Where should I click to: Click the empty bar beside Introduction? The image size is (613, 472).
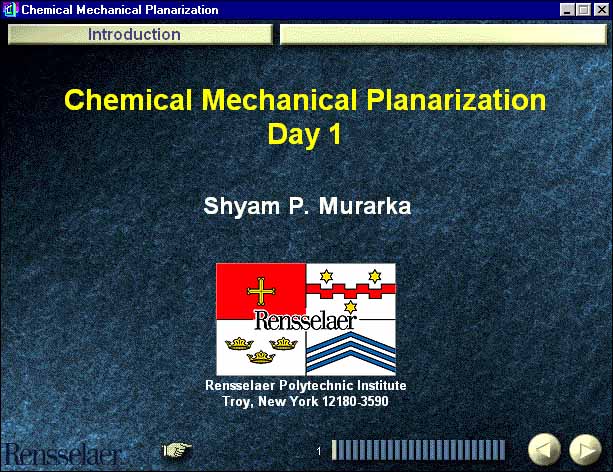(x=443, y=34)
